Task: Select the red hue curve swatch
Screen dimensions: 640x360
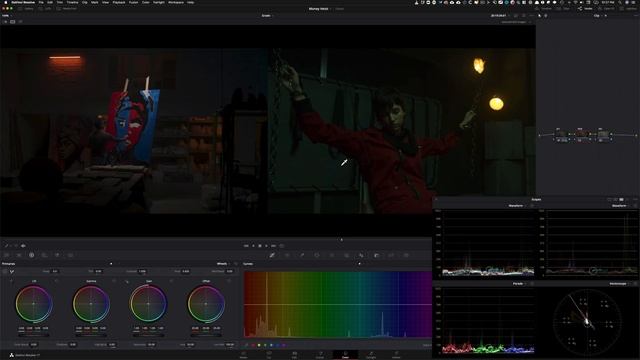Action: click(x=253, y=345)
